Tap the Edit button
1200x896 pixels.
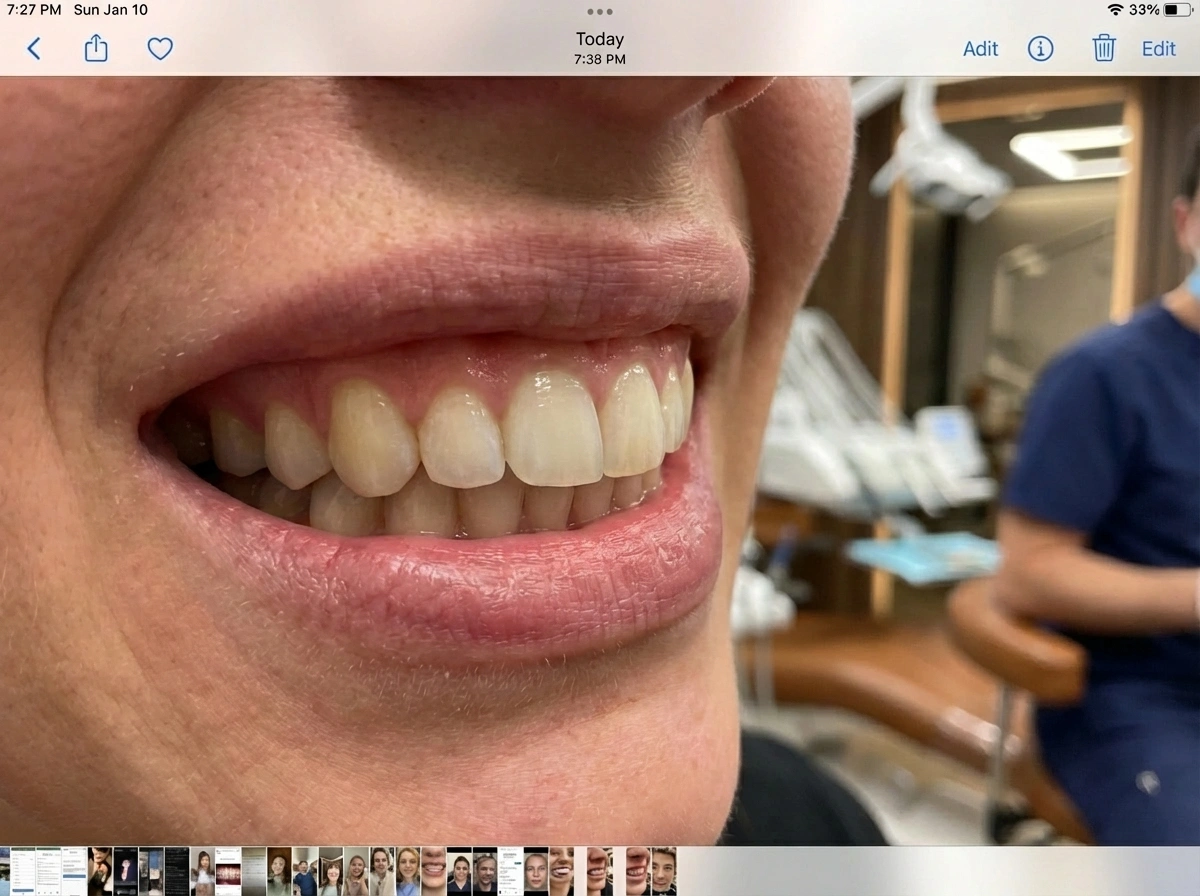tap(1158, 48)
